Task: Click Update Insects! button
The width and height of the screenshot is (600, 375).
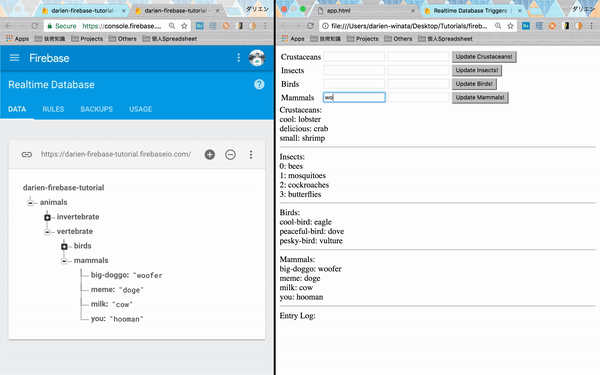Action: 477,70
